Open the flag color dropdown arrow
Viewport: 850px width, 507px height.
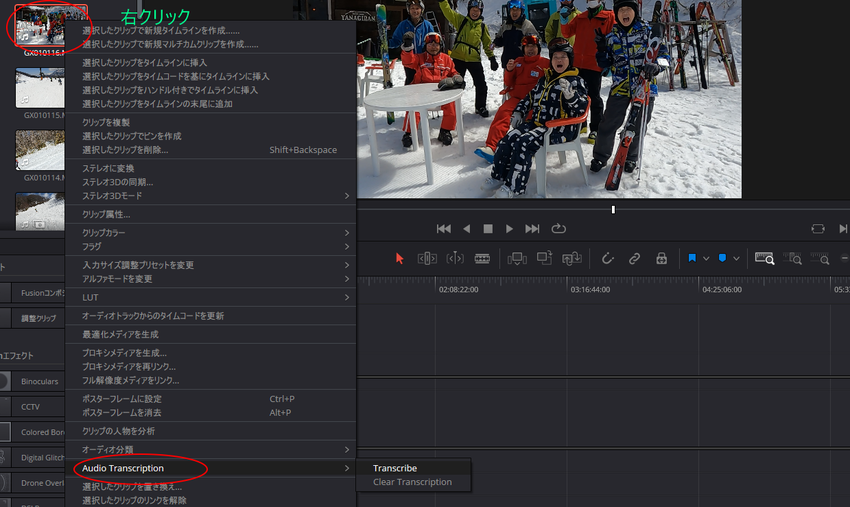[x=706, y=259]
